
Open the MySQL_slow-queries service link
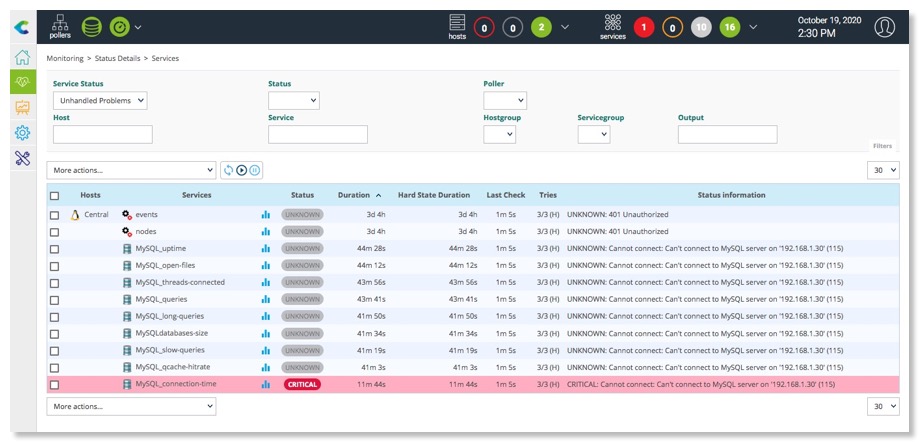[170, 350]
